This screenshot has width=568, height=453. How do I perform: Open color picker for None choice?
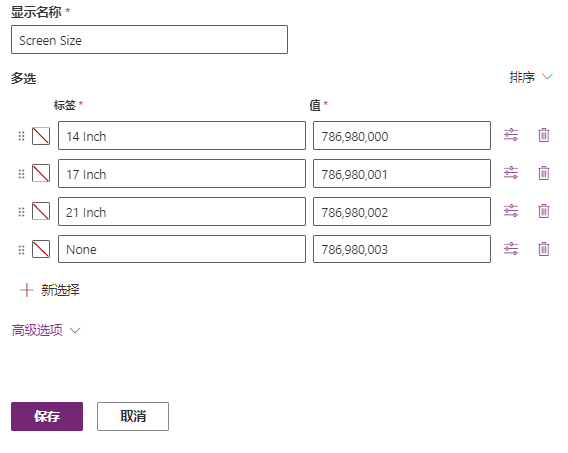41,249
